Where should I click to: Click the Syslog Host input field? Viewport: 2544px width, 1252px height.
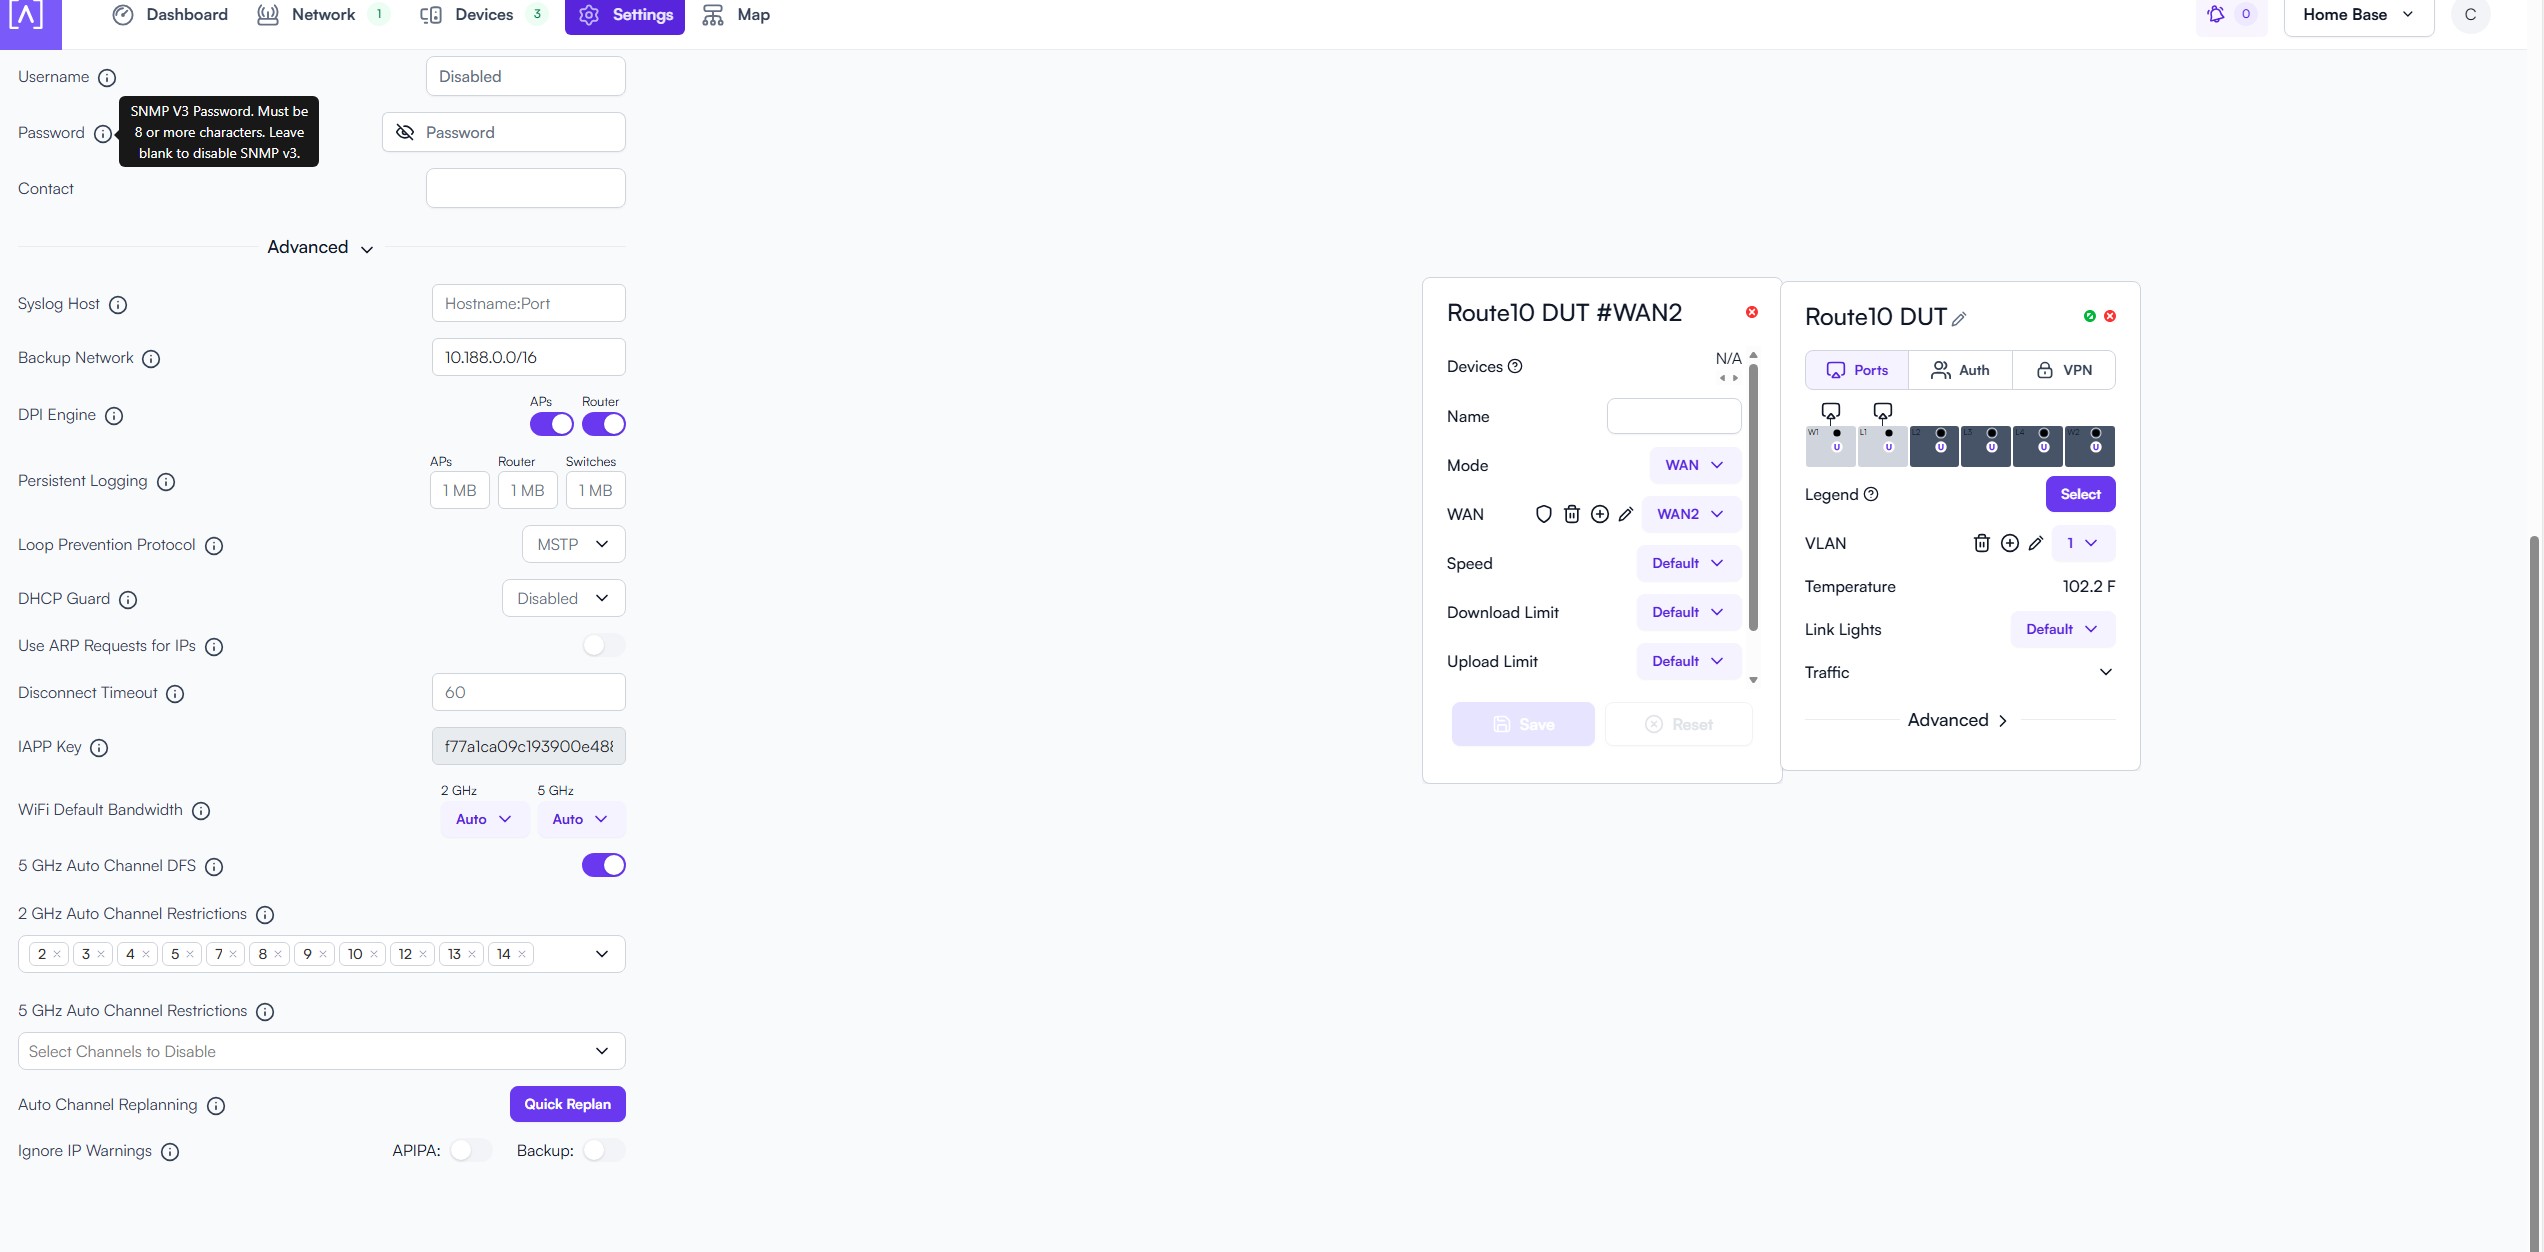click(528, 303)
